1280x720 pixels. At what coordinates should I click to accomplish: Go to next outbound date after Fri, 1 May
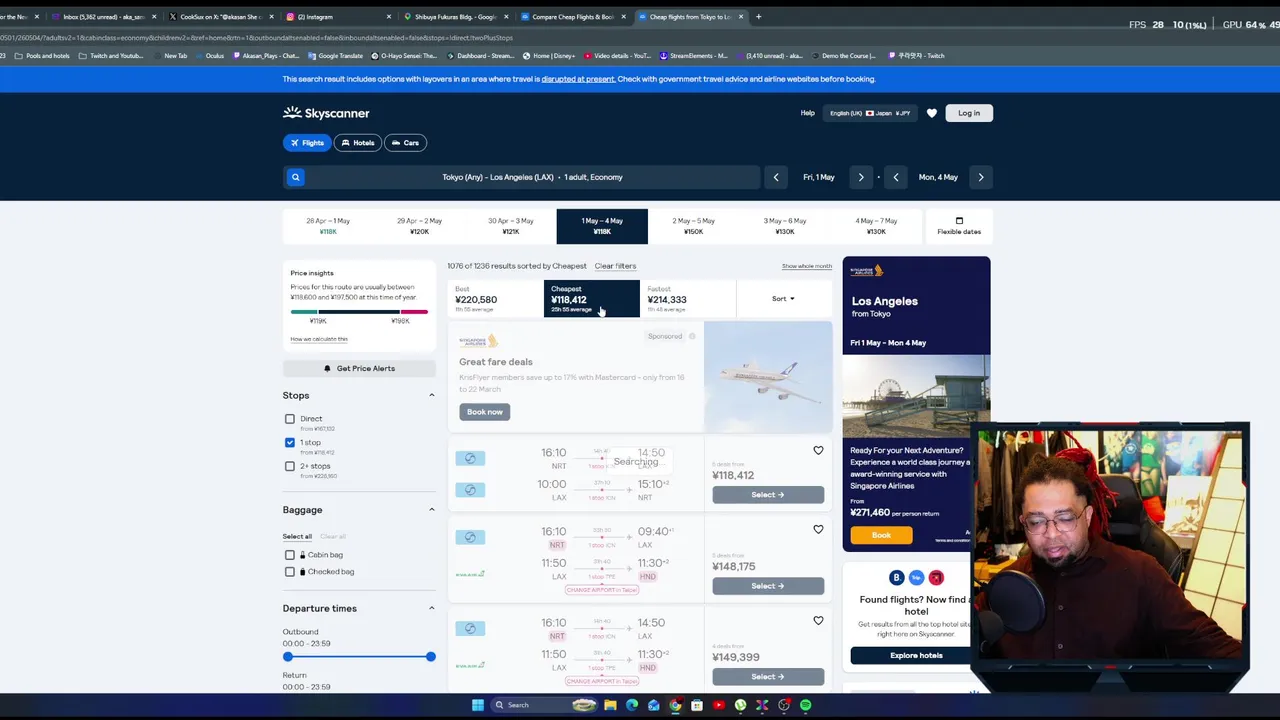861,177
